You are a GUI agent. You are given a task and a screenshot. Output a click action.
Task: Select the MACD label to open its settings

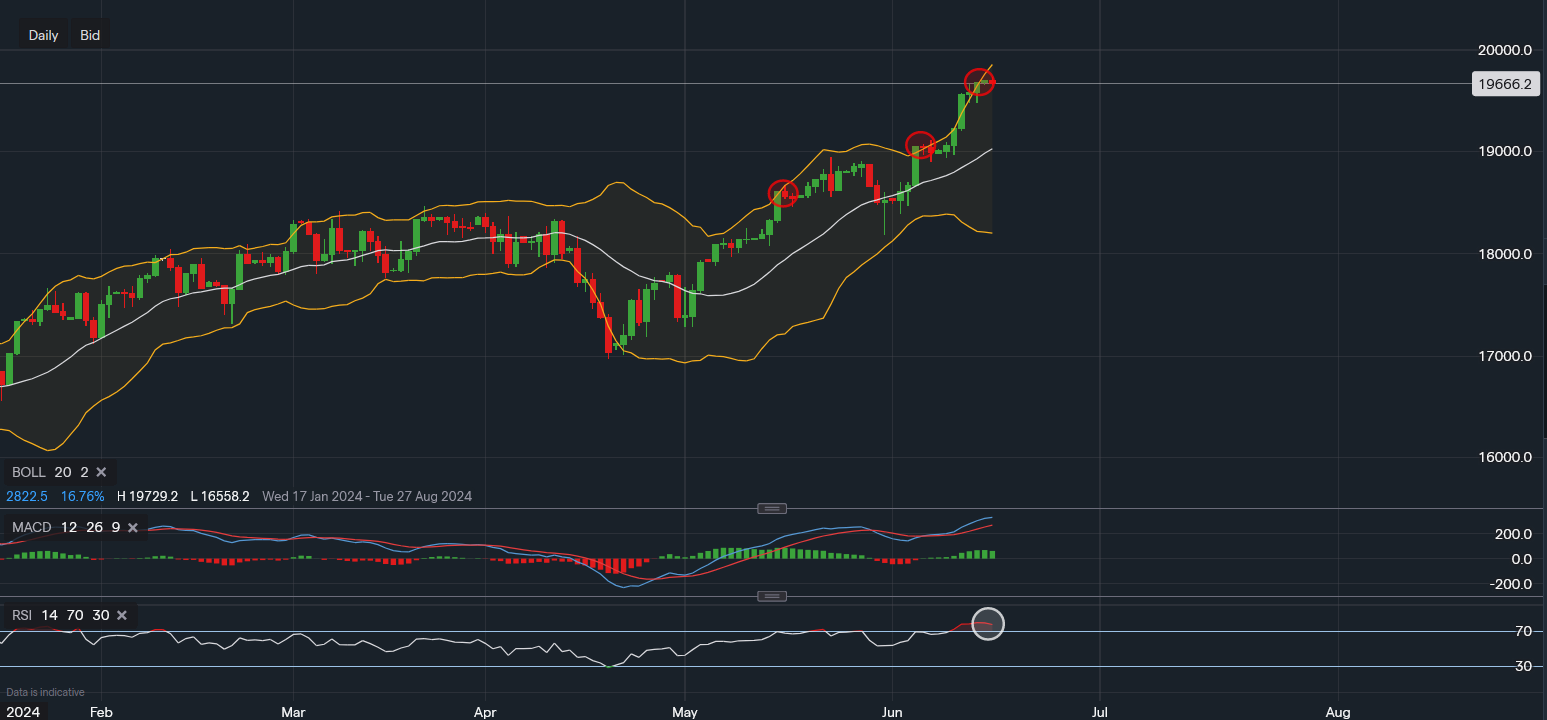[30, 527]
